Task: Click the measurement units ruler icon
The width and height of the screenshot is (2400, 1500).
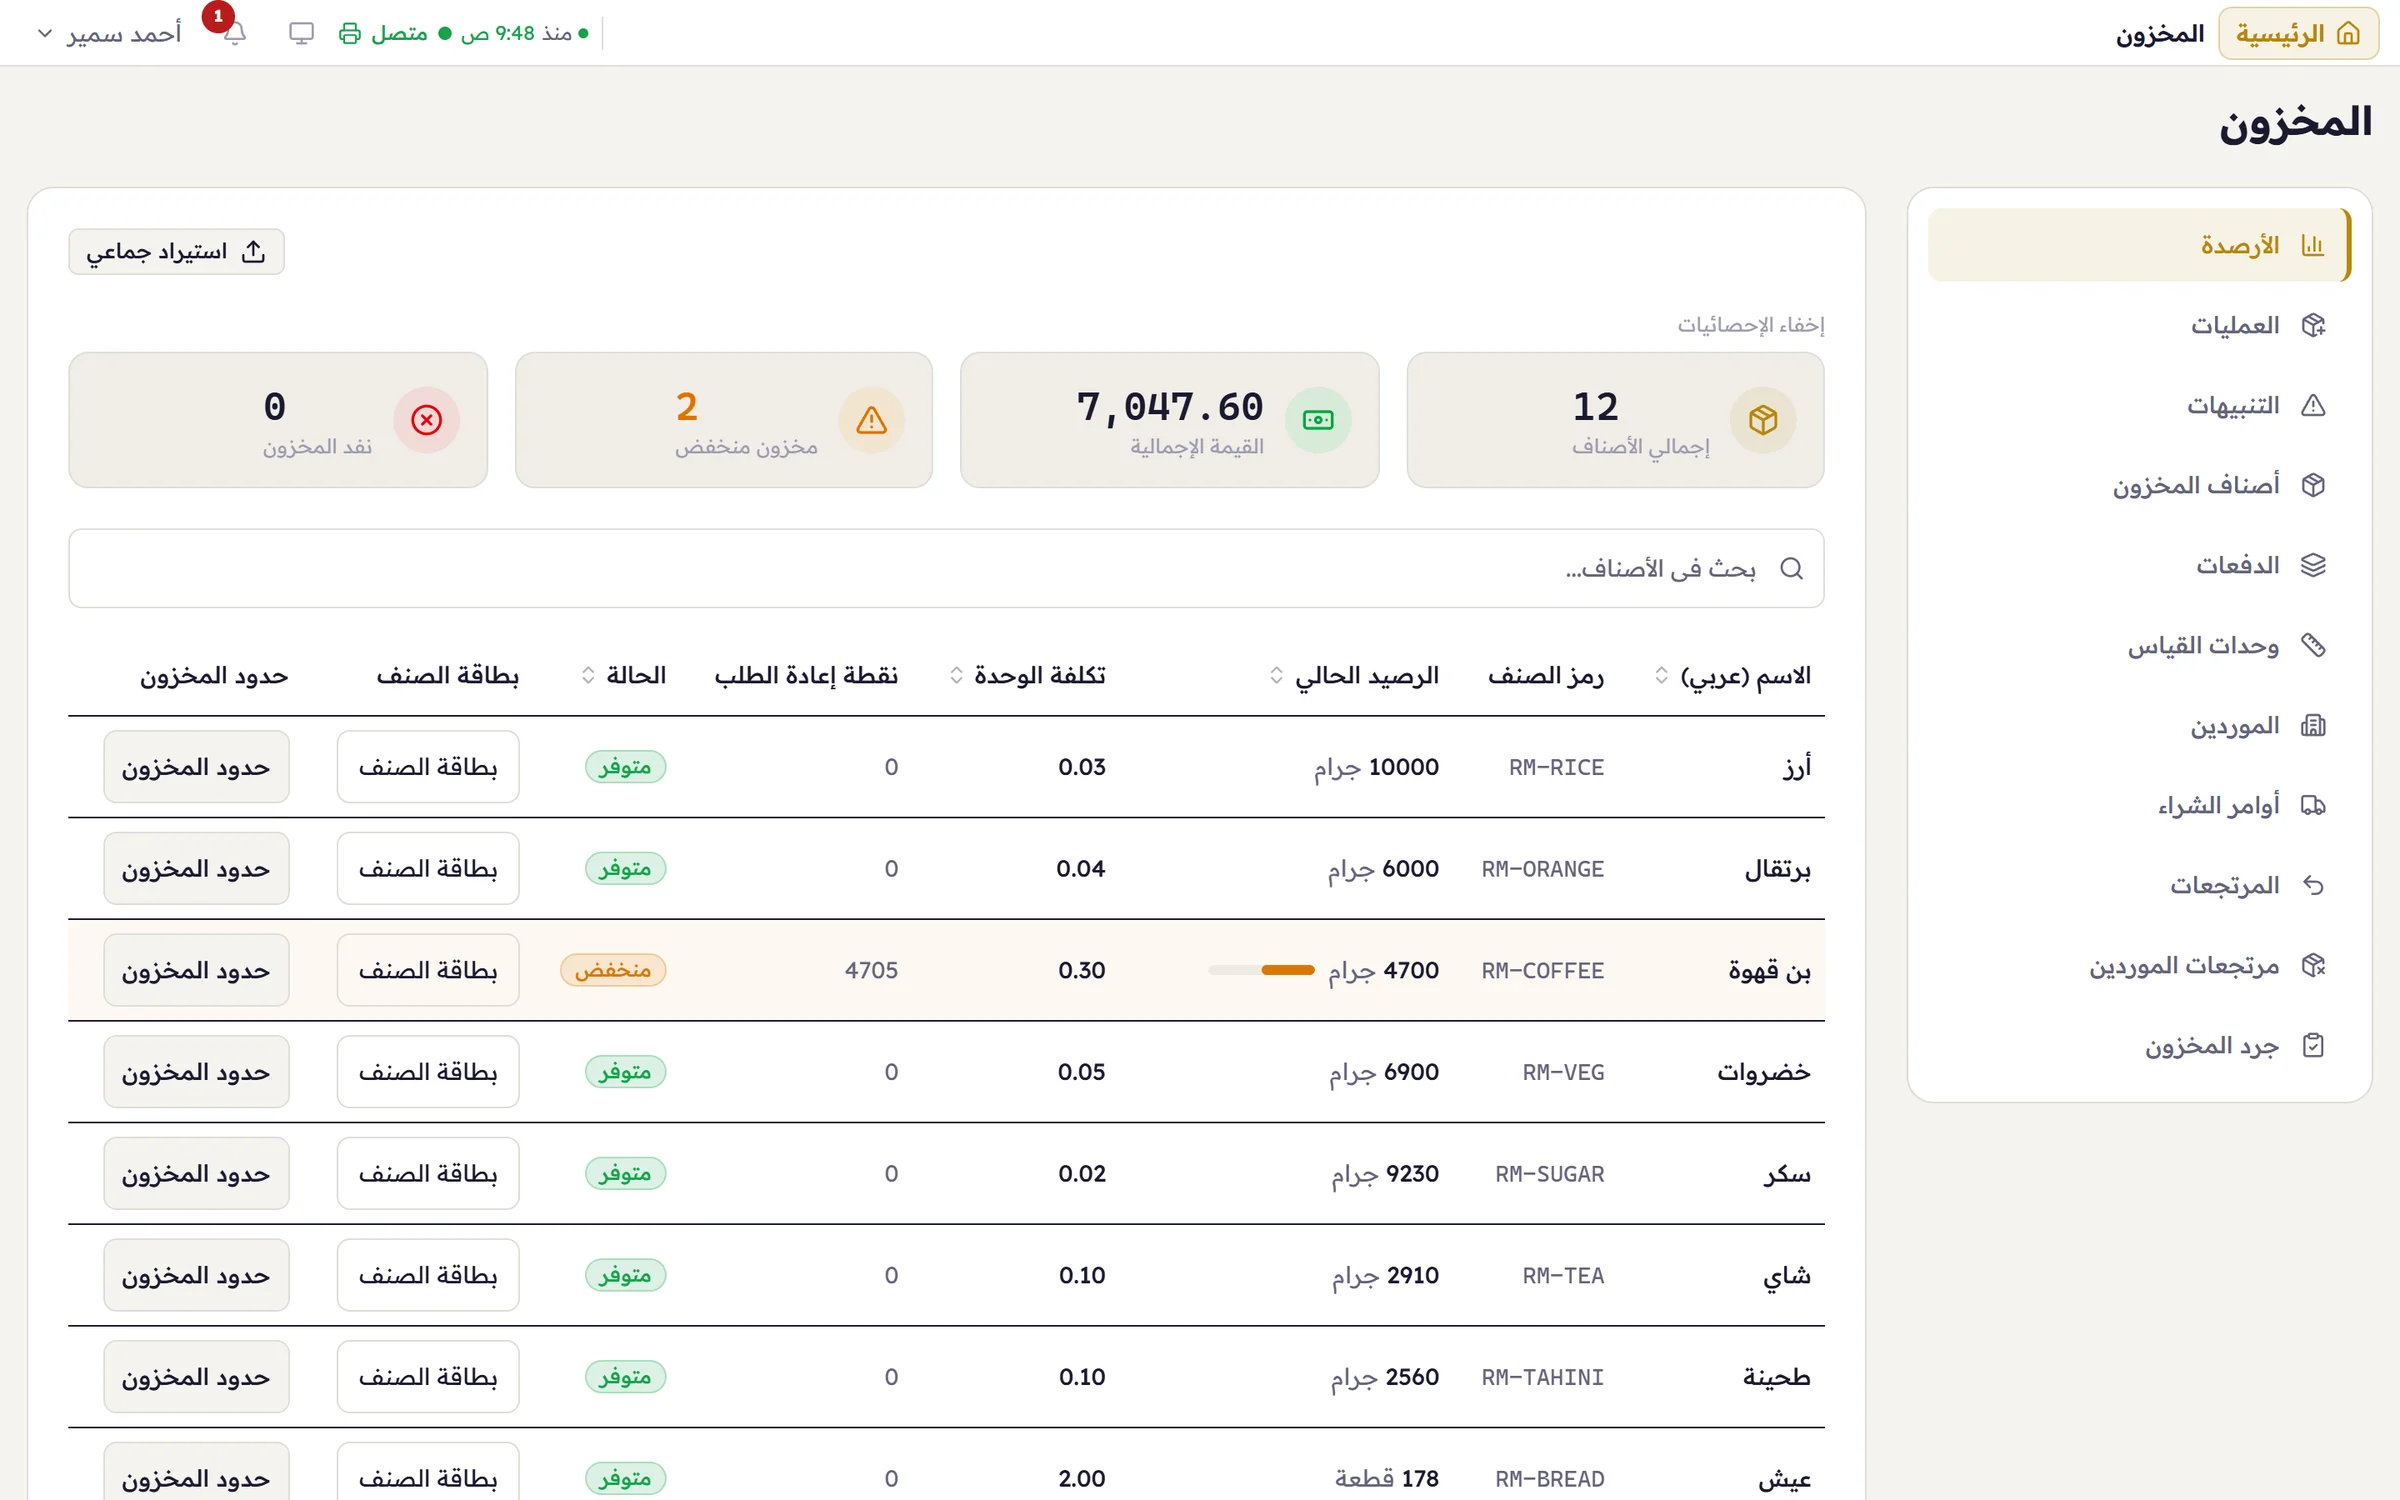Action: [2313, 645]
